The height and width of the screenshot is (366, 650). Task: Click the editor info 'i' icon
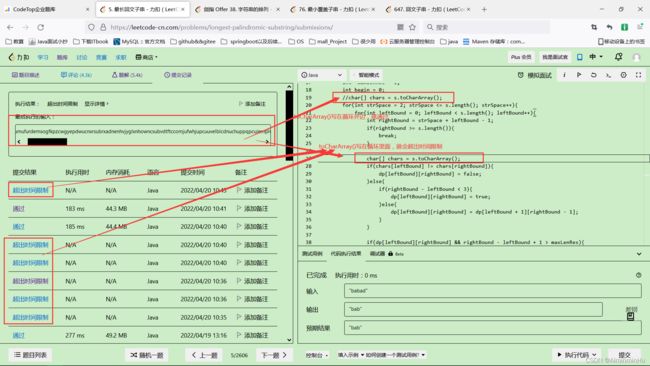tap(564, 75)
